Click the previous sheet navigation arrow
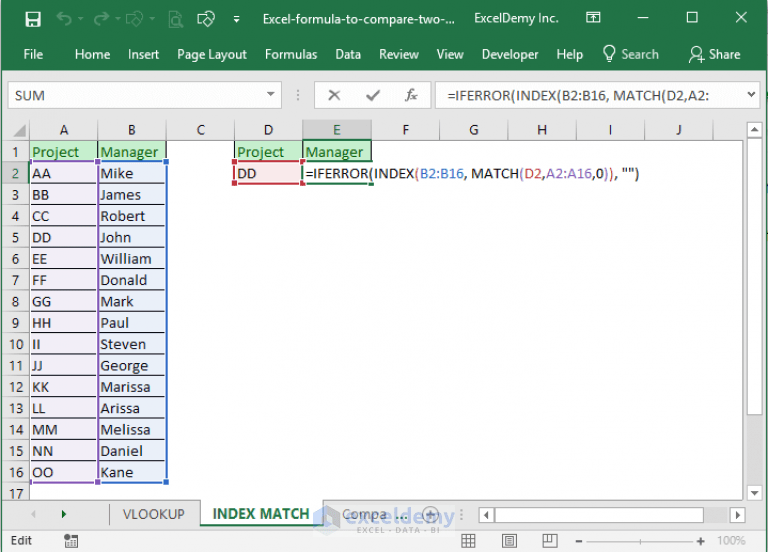The image size is (768, 552). (34, 514)
